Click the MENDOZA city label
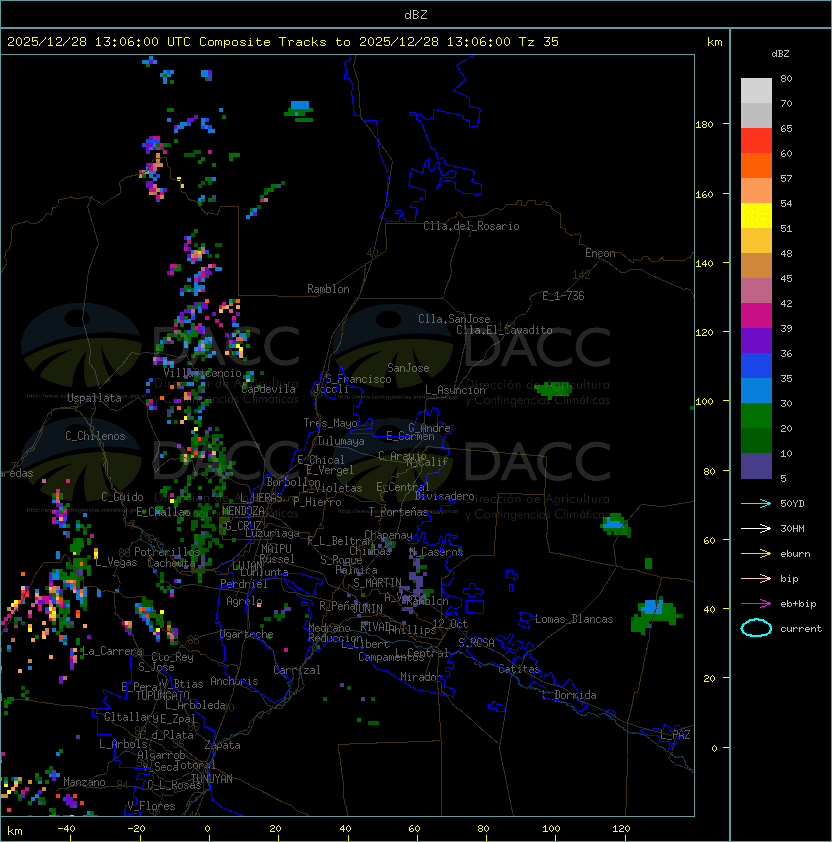832x842 pixels. point(243,511)
